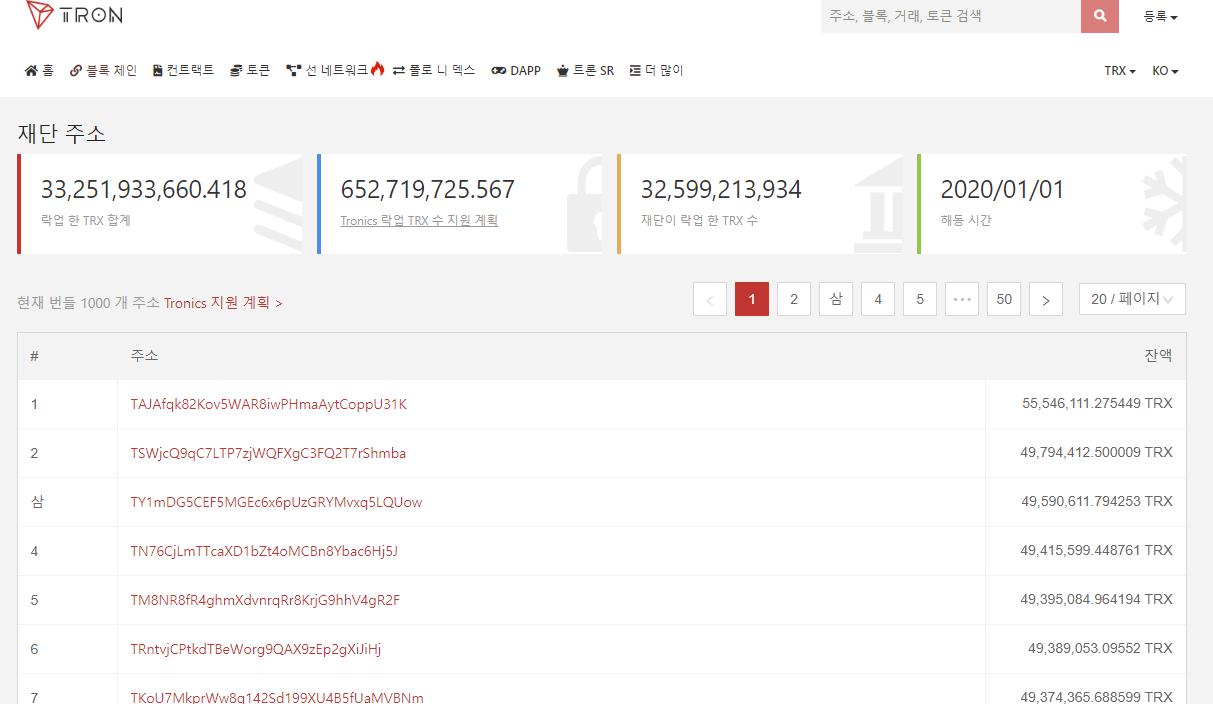This screenshot has width=1213, height=704.
Task: Open the 20 / 페이지 page-size dropdown
Action: coord(1132,299)
